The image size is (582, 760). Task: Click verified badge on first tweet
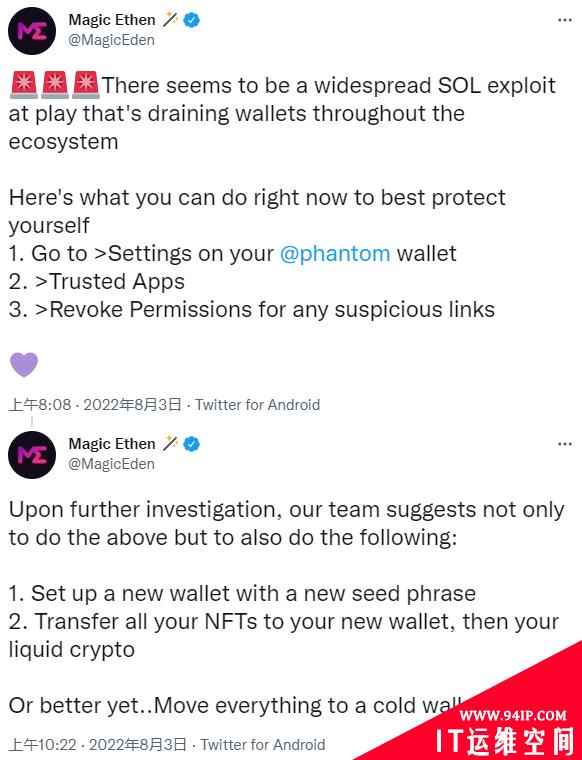click(x=192, y=20)
